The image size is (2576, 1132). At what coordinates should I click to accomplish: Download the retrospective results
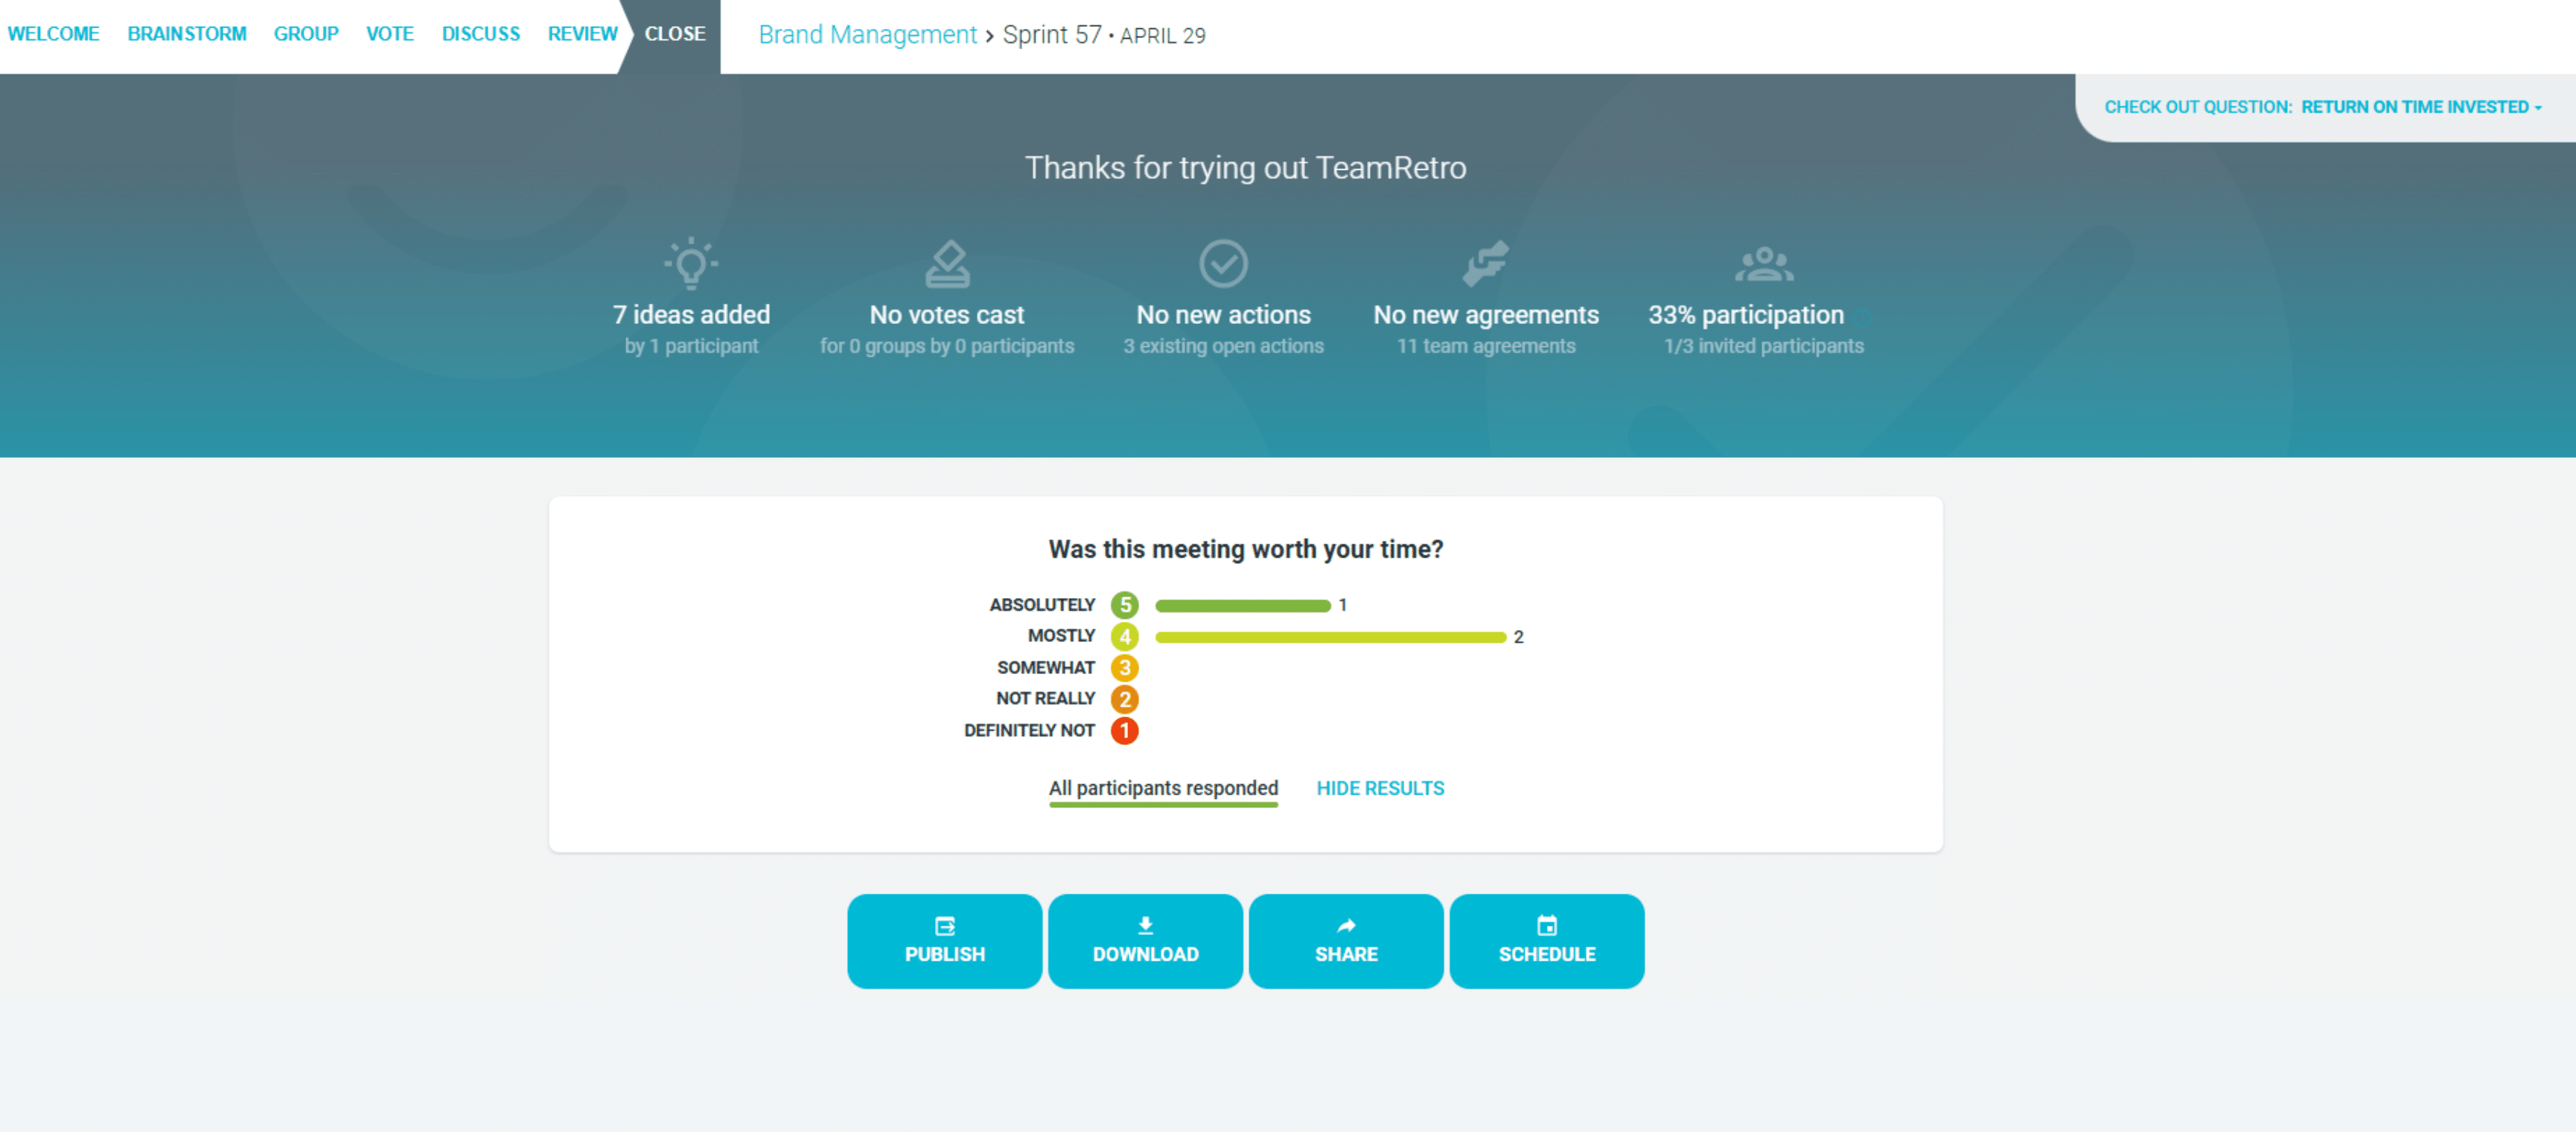[x=1145, y=941]
